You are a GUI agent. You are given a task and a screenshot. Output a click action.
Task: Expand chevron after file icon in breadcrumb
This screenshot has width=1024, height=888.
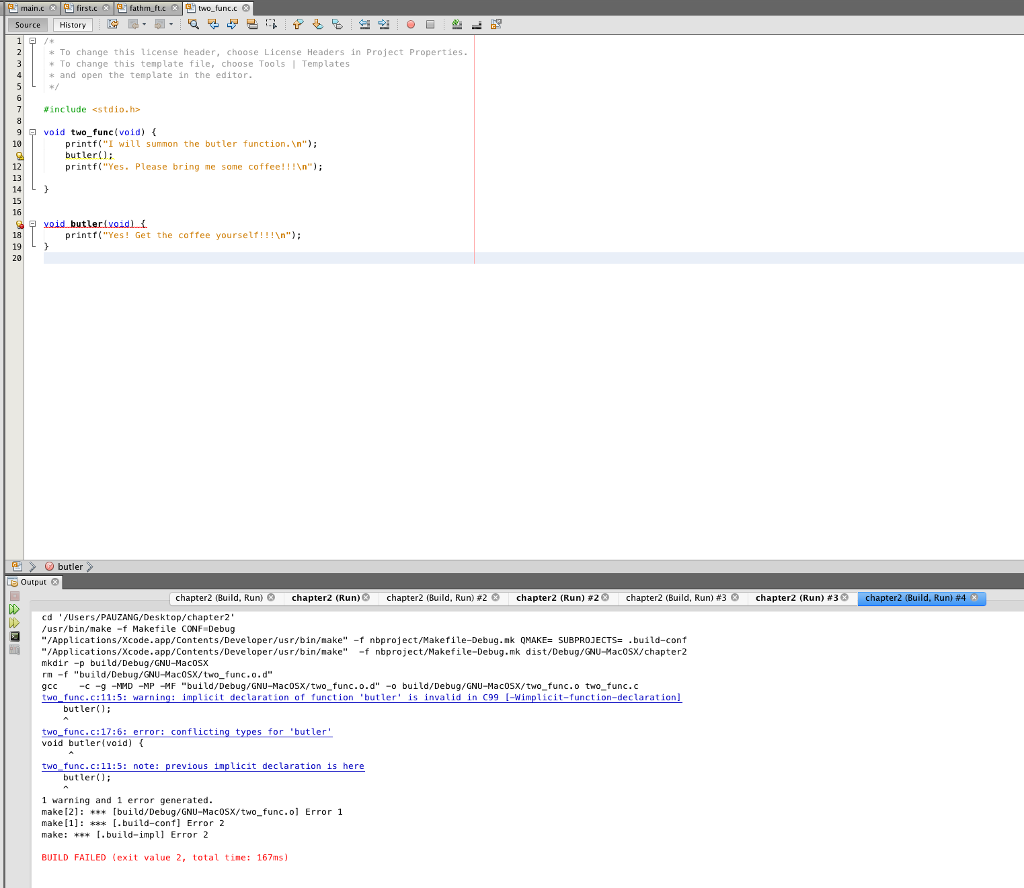coord(32,567)
